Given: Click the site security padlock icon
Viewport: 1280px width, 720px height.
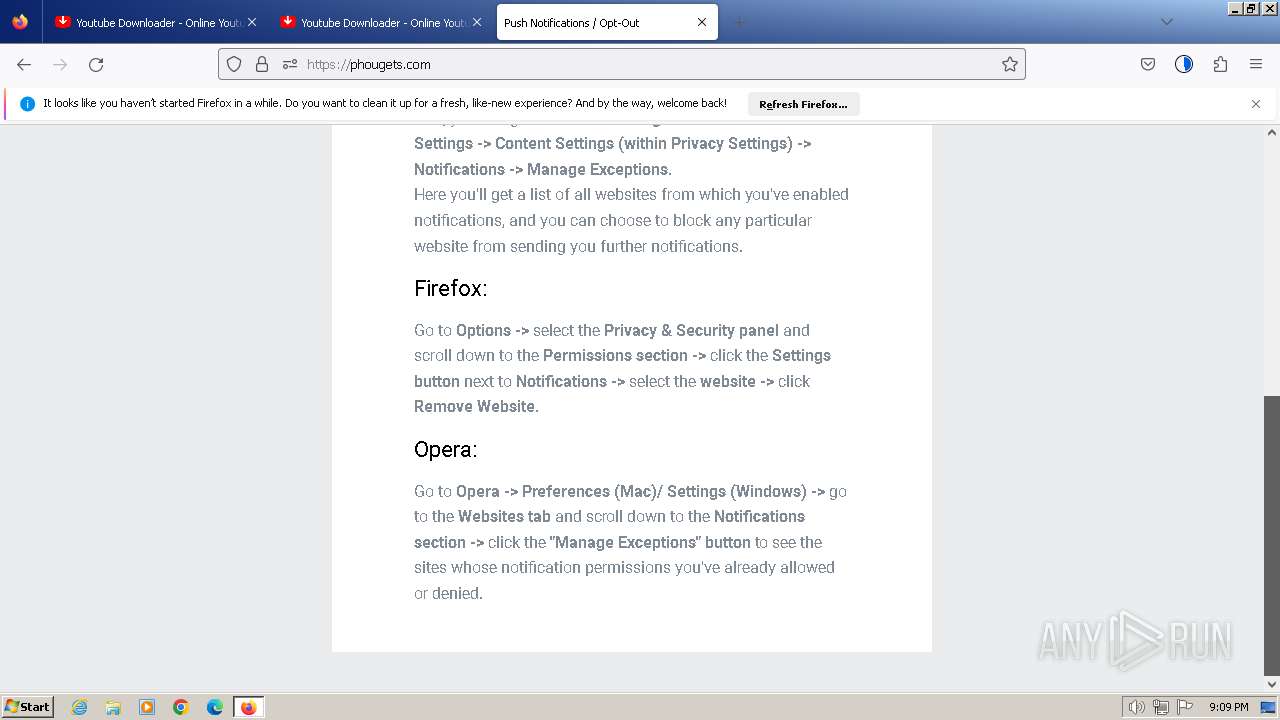Looking at the screenshot, I should click(262, 64).
